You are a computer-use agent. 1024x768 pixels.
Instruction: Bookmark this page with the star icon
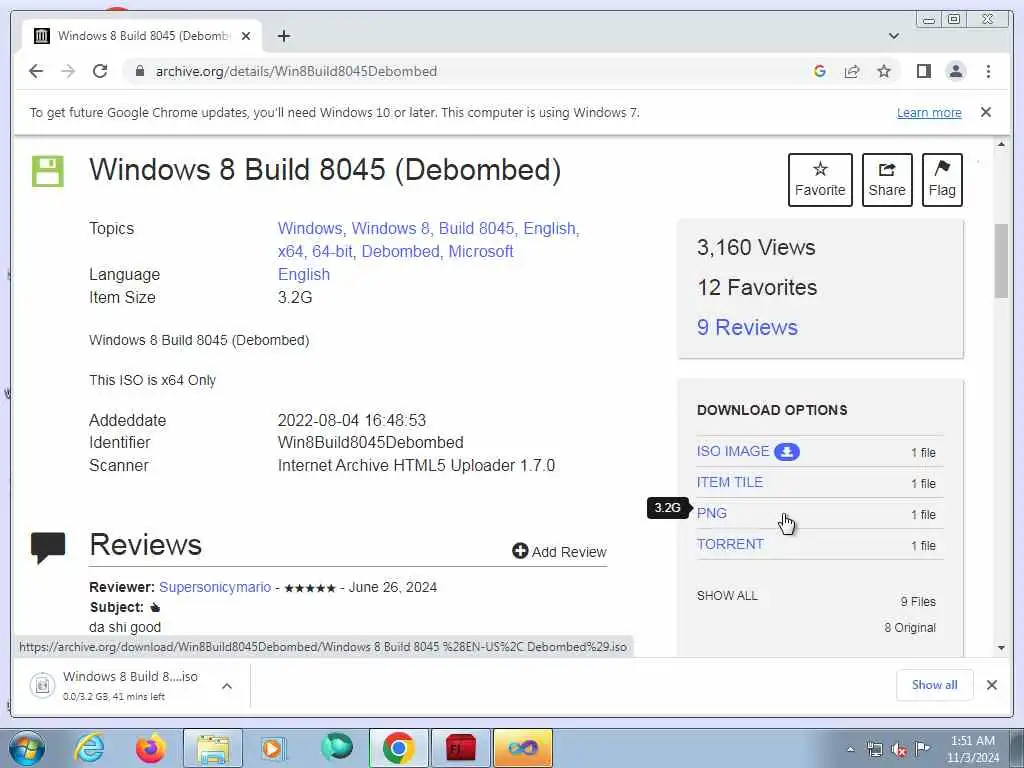[x=884, y=71]
